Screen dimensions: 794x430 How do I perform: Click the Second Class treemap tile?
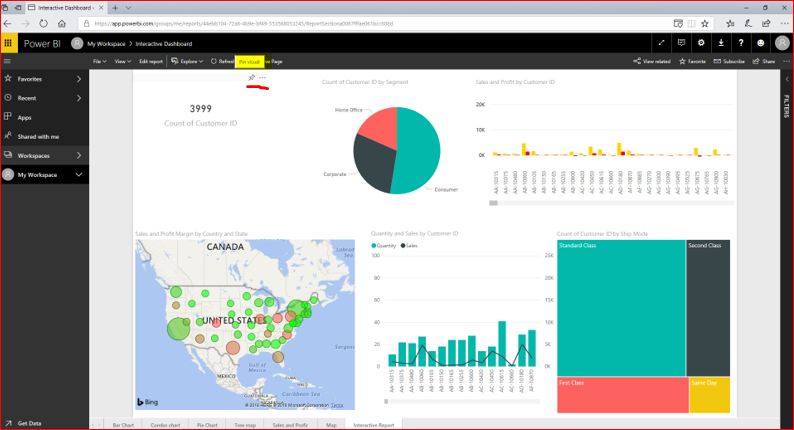pos(708,308)
